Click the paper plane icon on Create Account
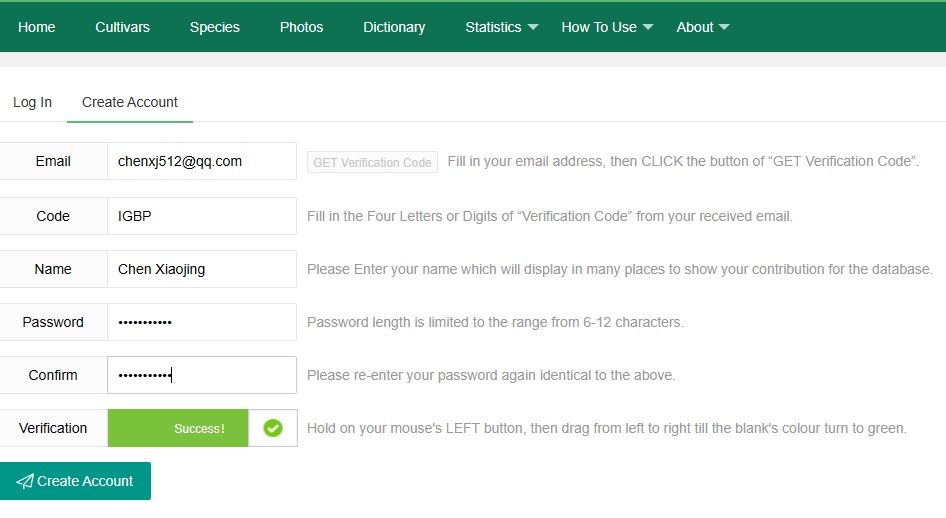Image resolution: width=946 pixels, height=518 pixels. pyautogui.click(x=25, y=481)
